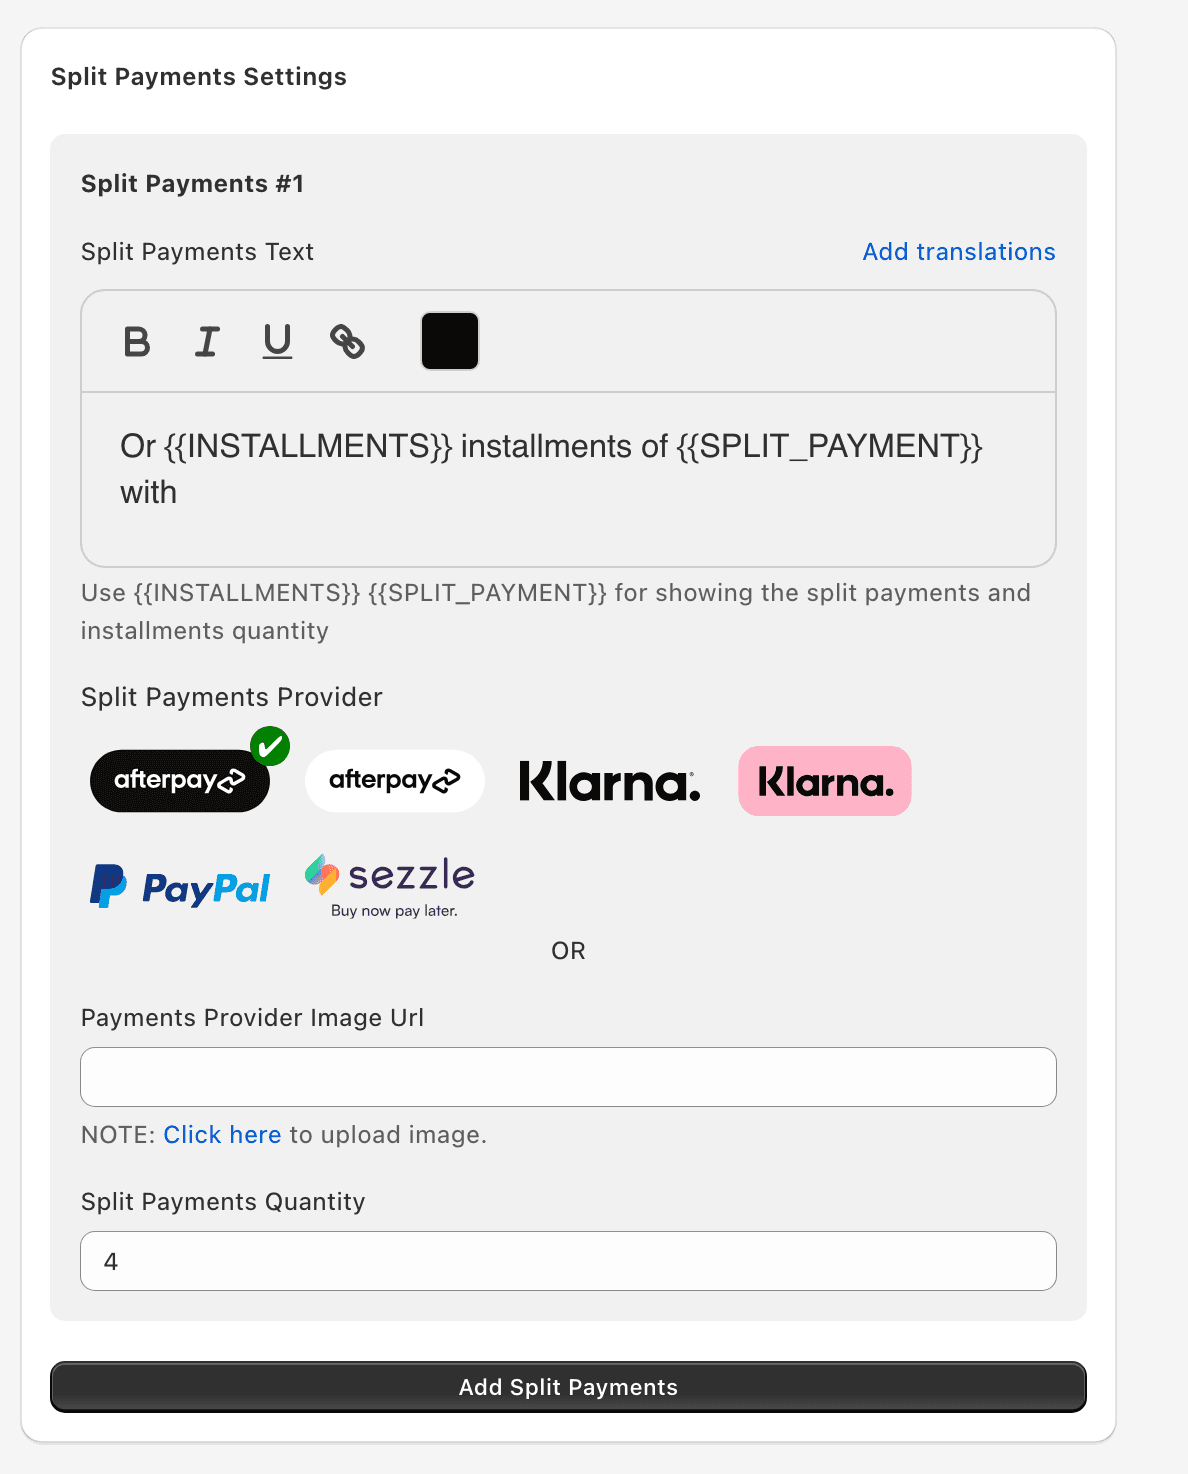Open the Add translations link
Viewport: 1188px width, 1474px height.
pos(959,252)
